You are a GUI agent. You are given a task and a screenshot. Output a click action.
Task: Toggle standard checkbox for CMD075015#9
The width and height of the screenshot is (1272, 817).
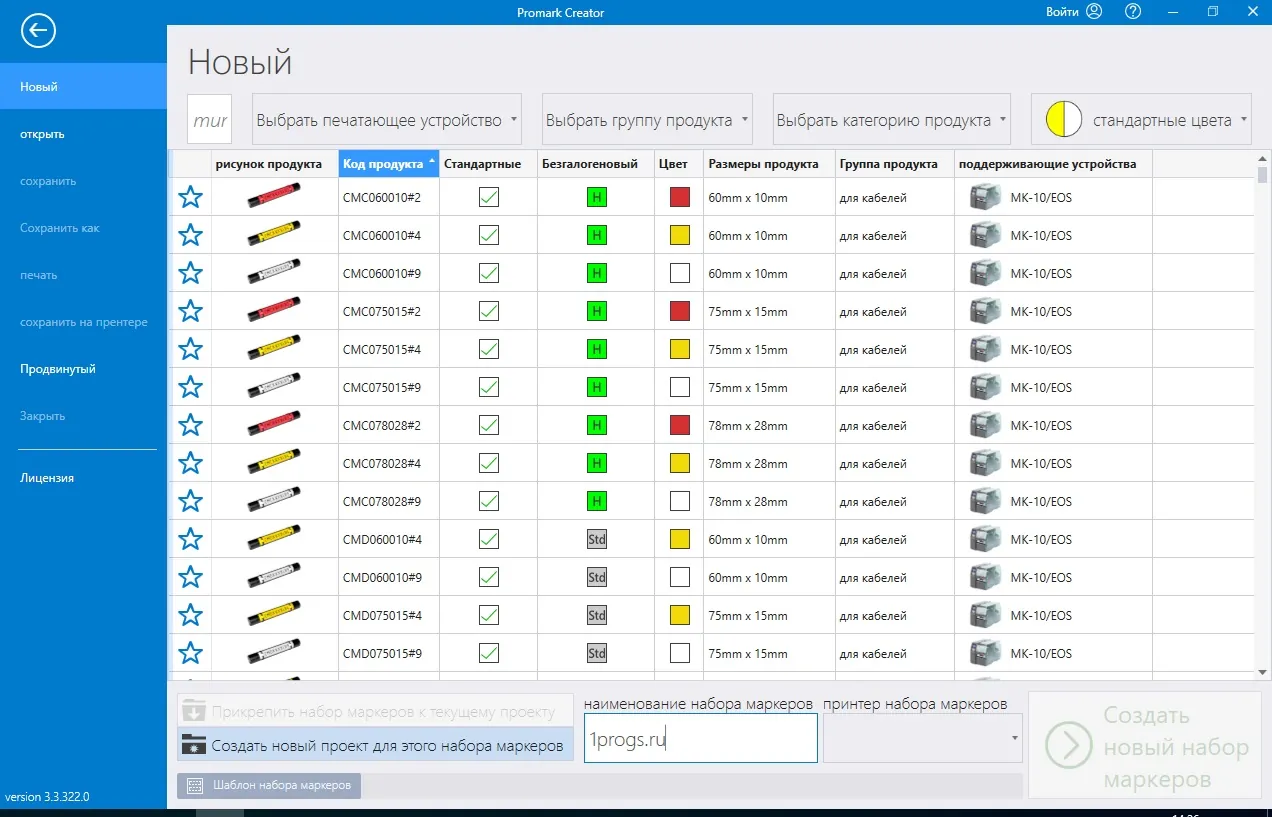click(x=489, y=653)
